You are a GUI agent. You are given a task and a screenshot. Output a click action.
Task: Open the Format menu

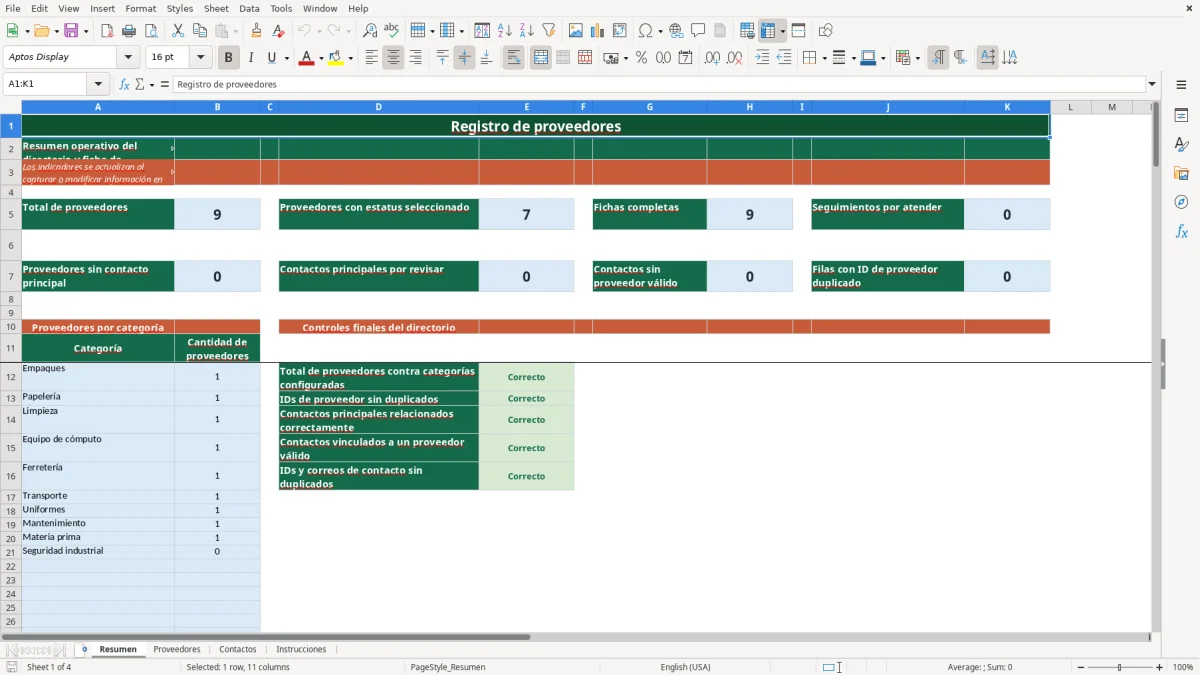point(140,8)
